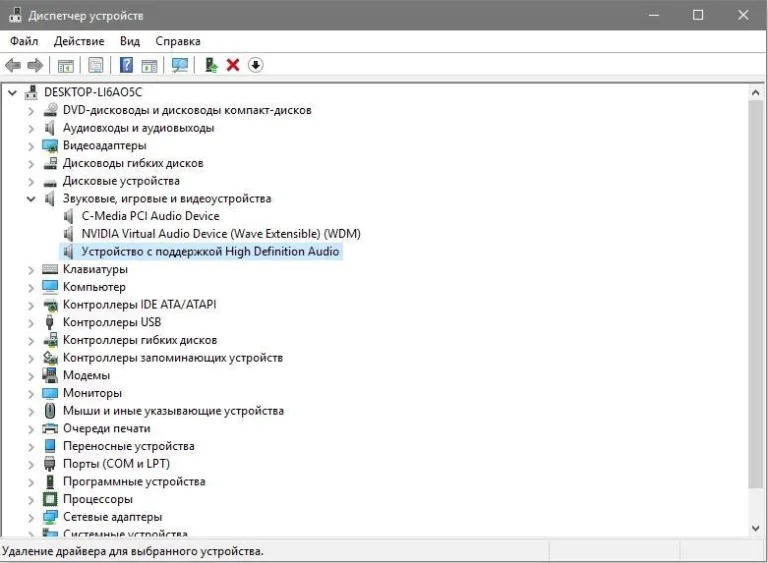768x563 pixels.
Task: Click the scrollbar down arrow
Action: pyautogui.click(x=755, y=528)
